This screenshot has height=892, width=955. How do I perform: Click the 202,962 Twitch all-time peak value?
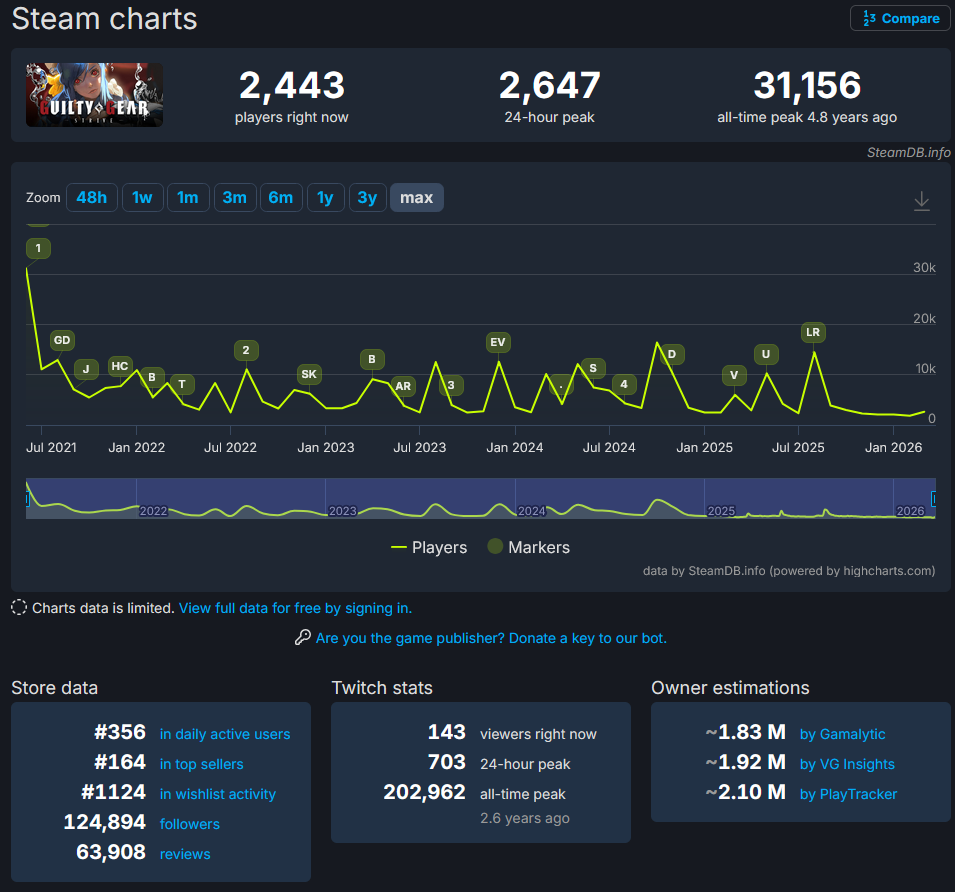(425, 792)
